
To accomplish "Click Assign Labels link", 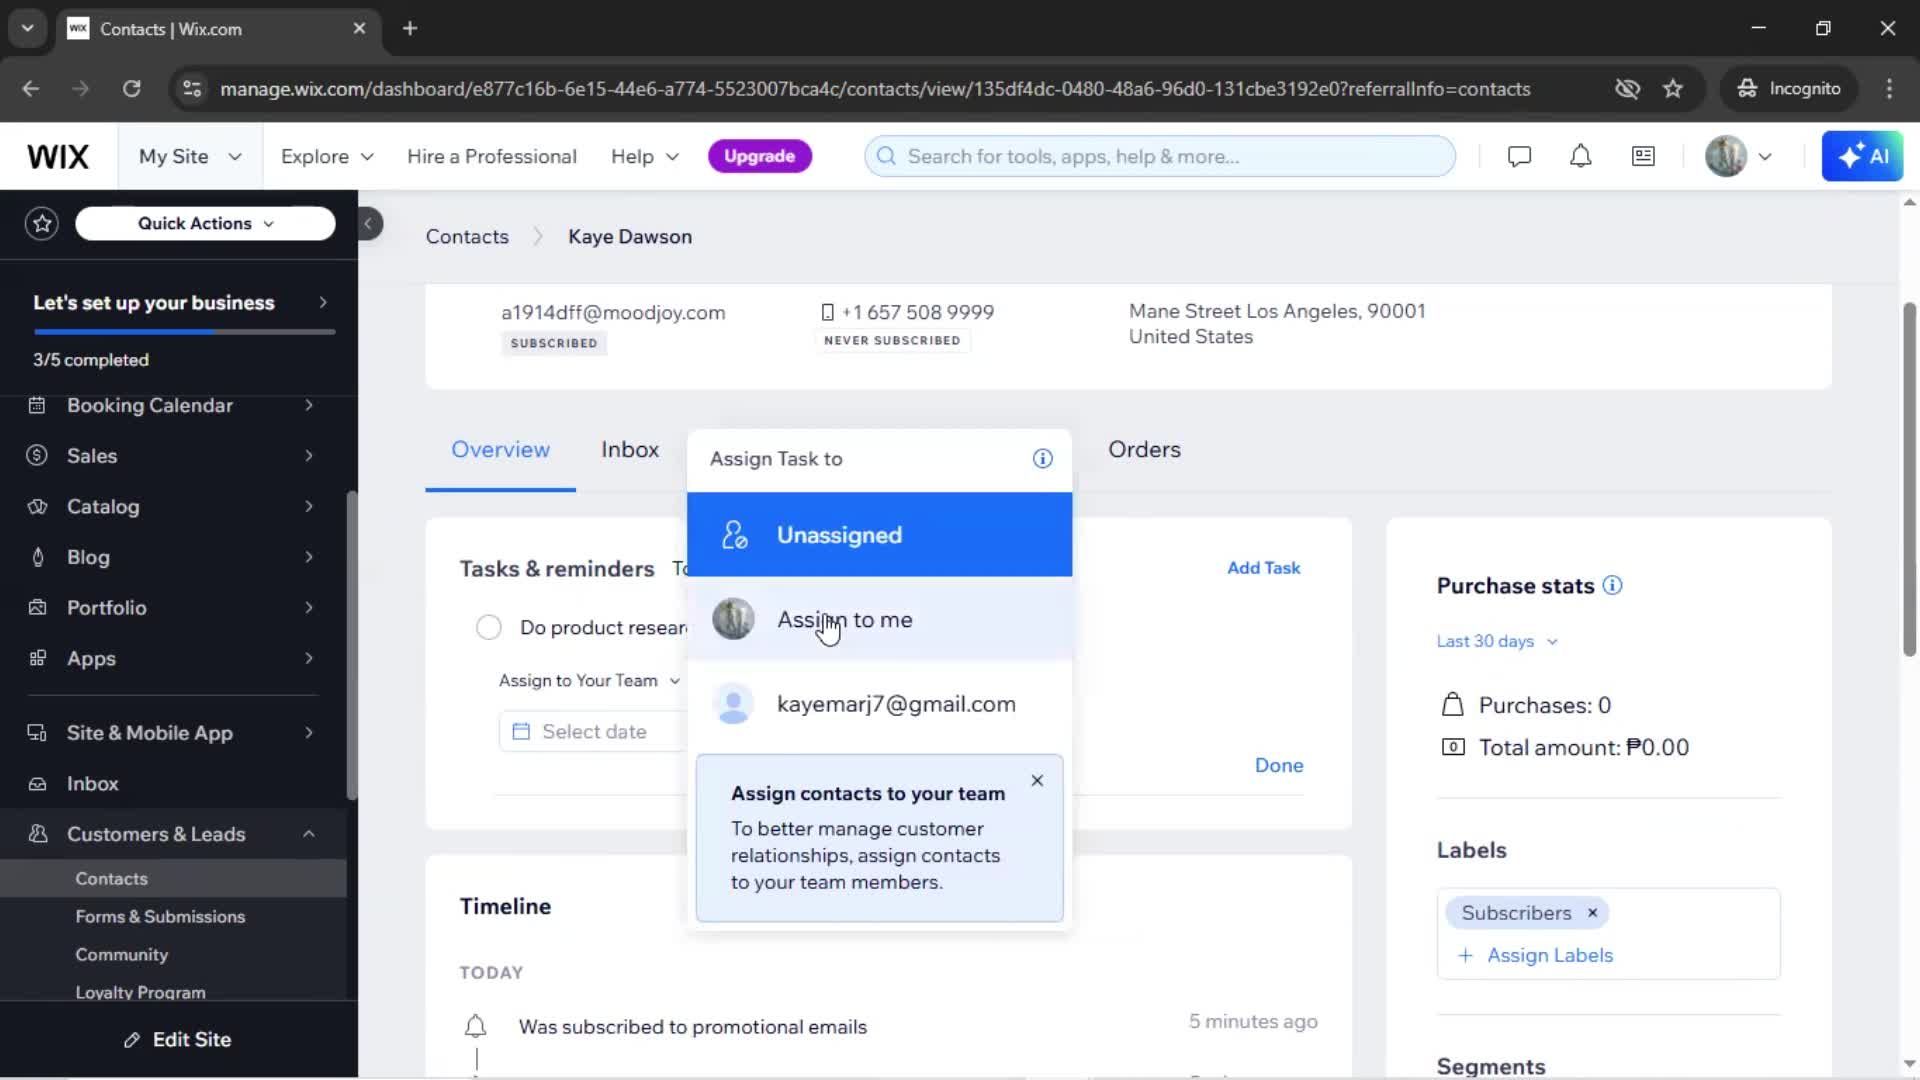I will tap(1535, 956).
